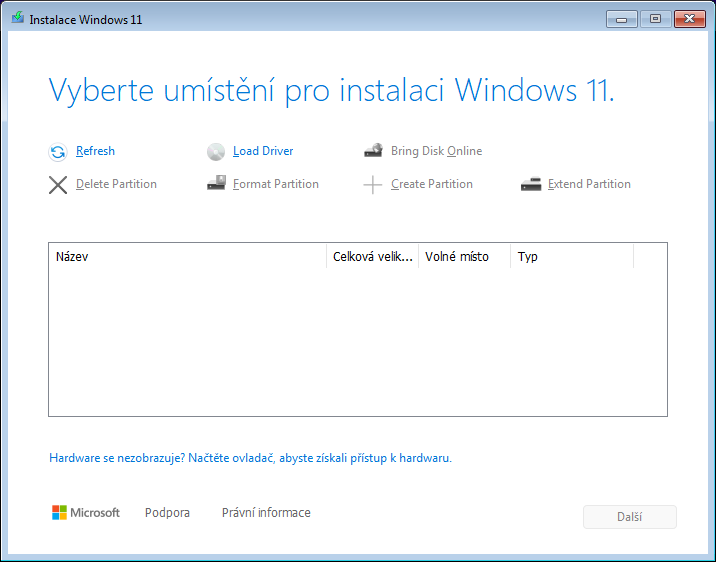Click the Extend Partition drive icon
The image size is (716, 562).
coord(531,184)
